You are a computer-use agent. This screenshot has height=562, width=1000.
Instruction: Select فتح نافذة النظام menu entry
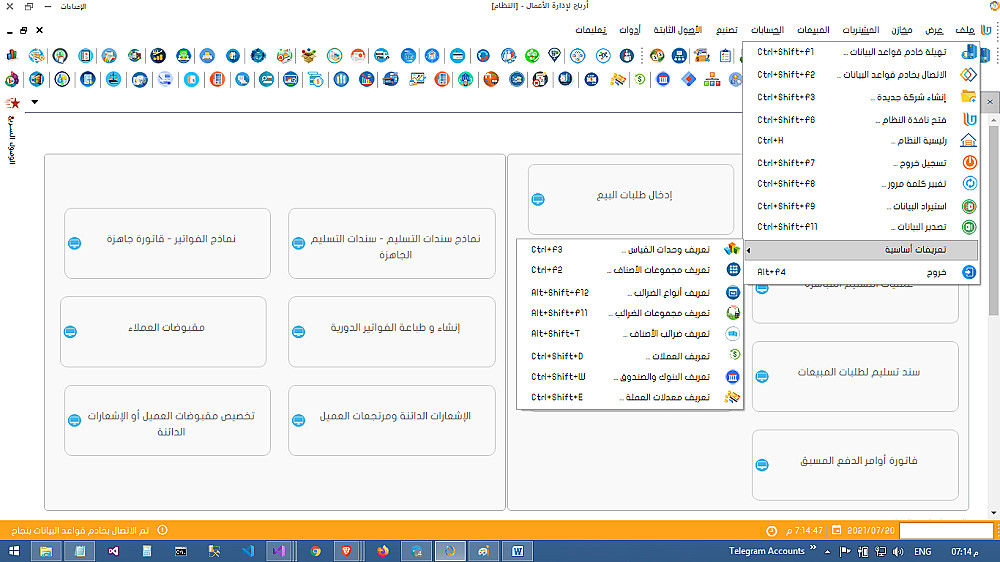tap(861, 119)
